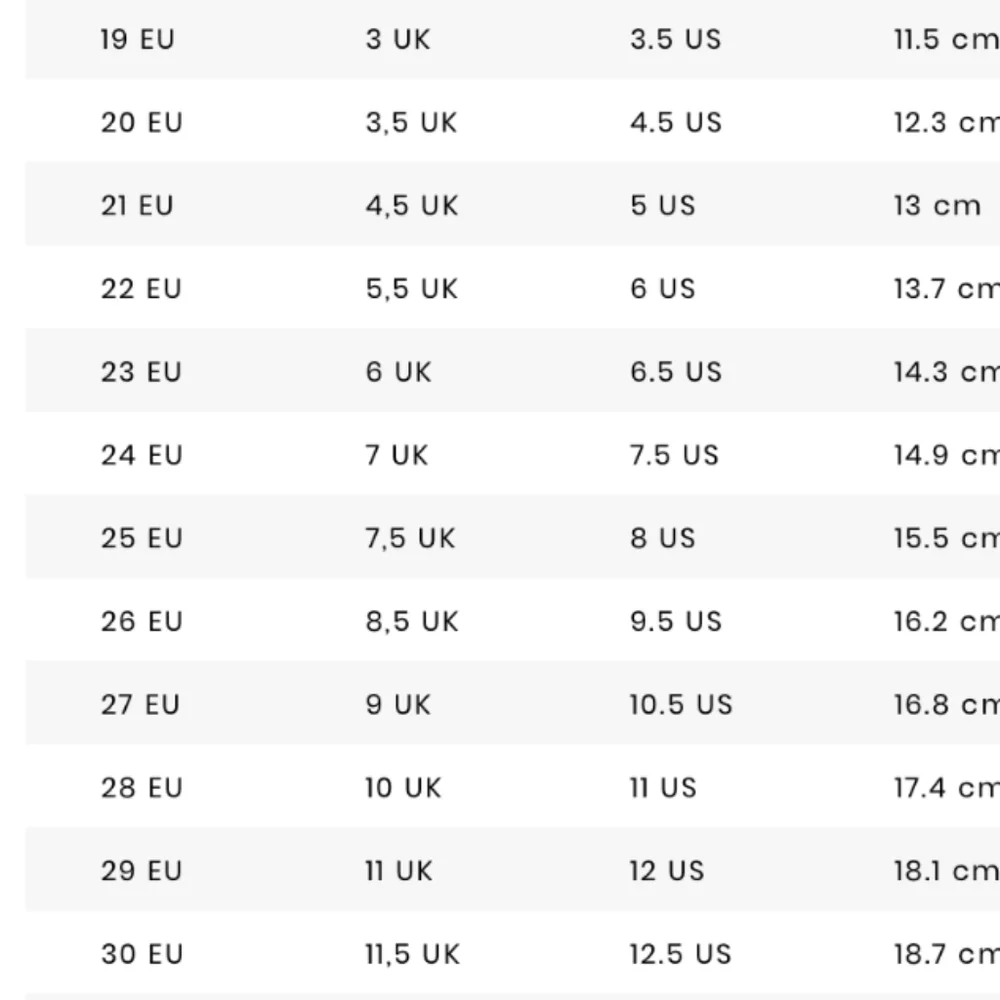This screenshot has height=1000, width=1000.
Task: Click the 7 UK size cell
Action: (397, 455)
